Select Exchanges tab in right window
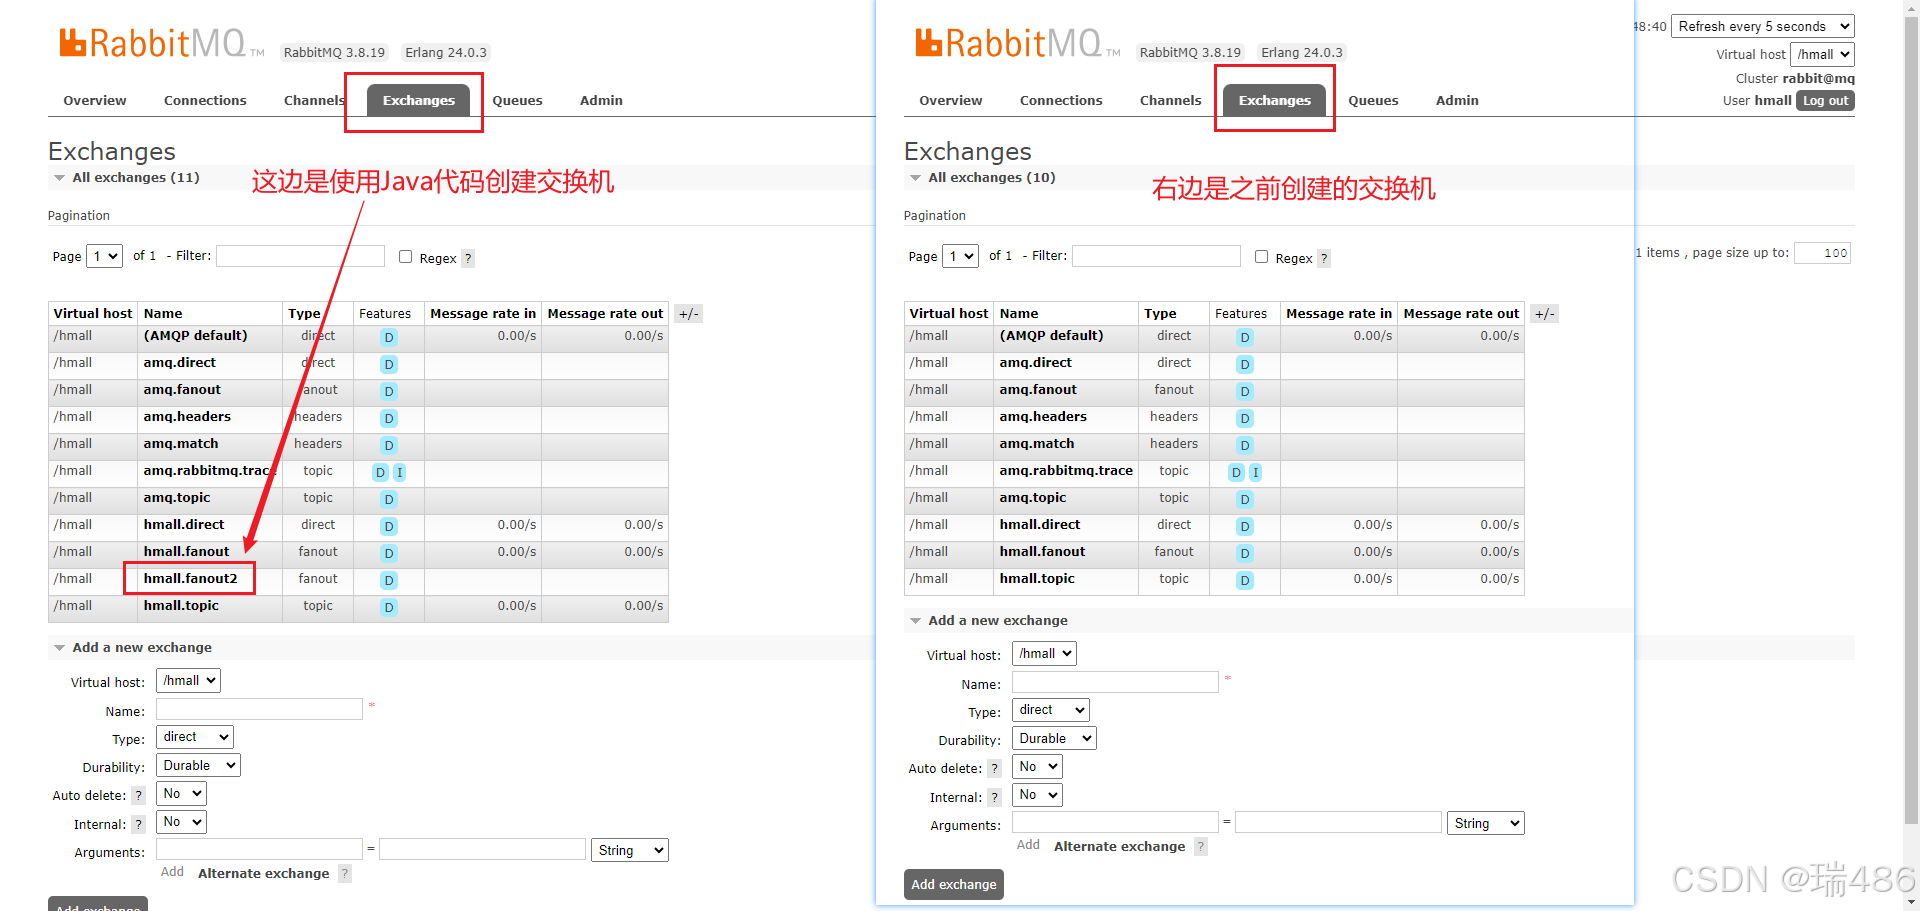The width and height of the screenshot is (1920, 911). coord(1275,100)
